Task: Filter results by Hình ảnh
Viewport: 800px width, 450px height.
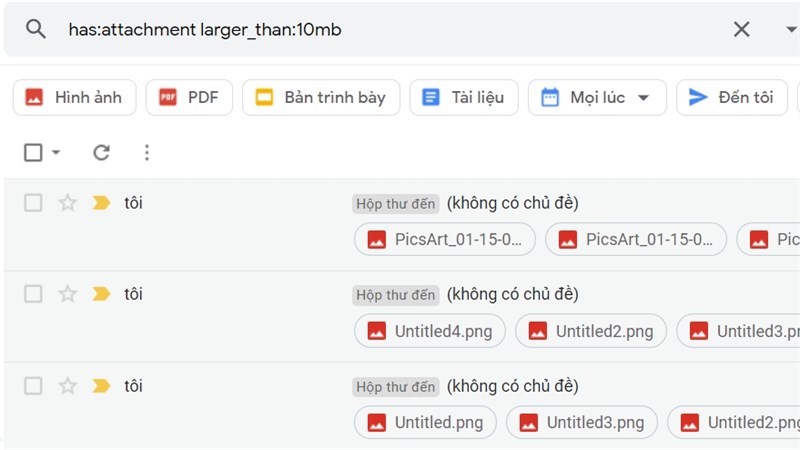Action: click(x=74, y=97)
